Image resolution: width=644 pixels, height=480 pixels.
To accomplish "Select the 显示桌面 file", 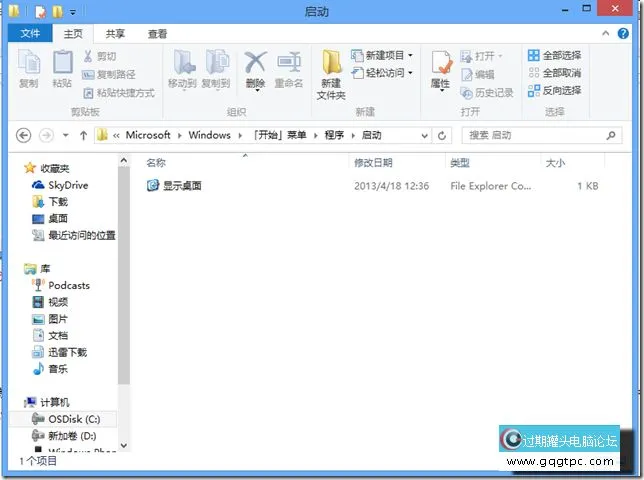I will [174, 186].
